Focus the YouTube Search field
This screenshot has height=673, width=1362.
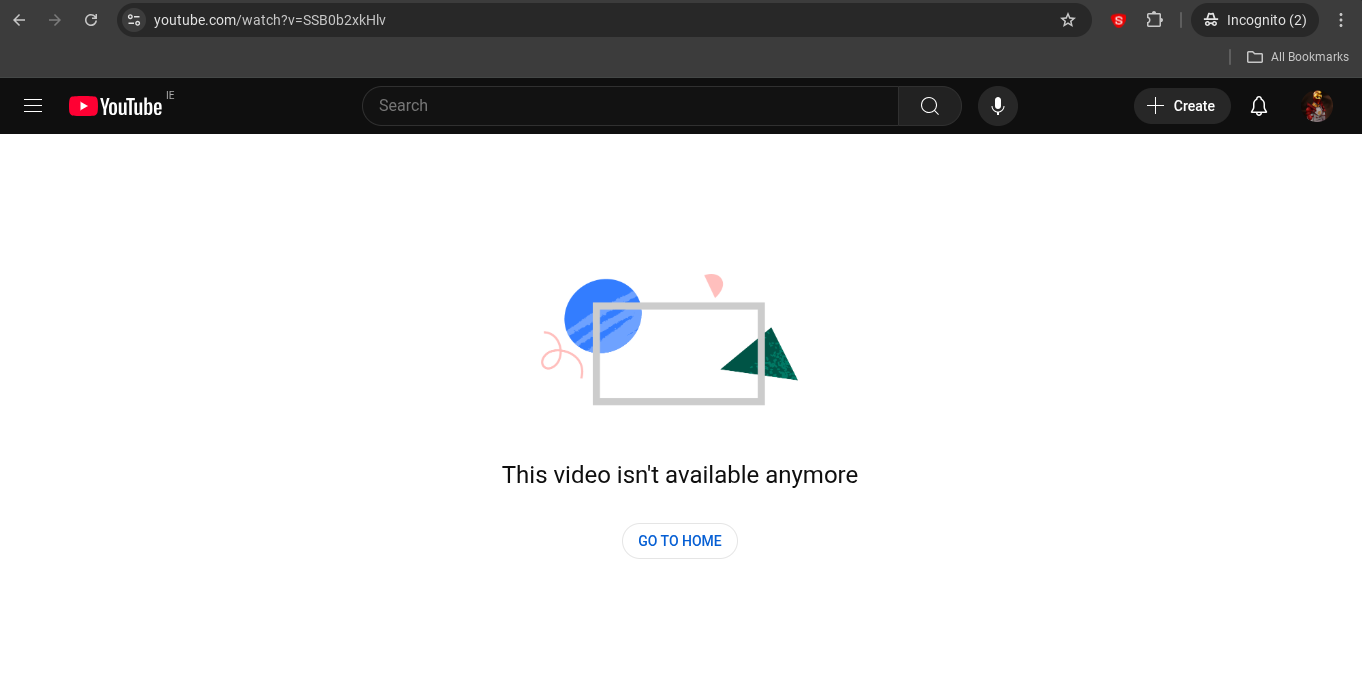tap(630, 106)
